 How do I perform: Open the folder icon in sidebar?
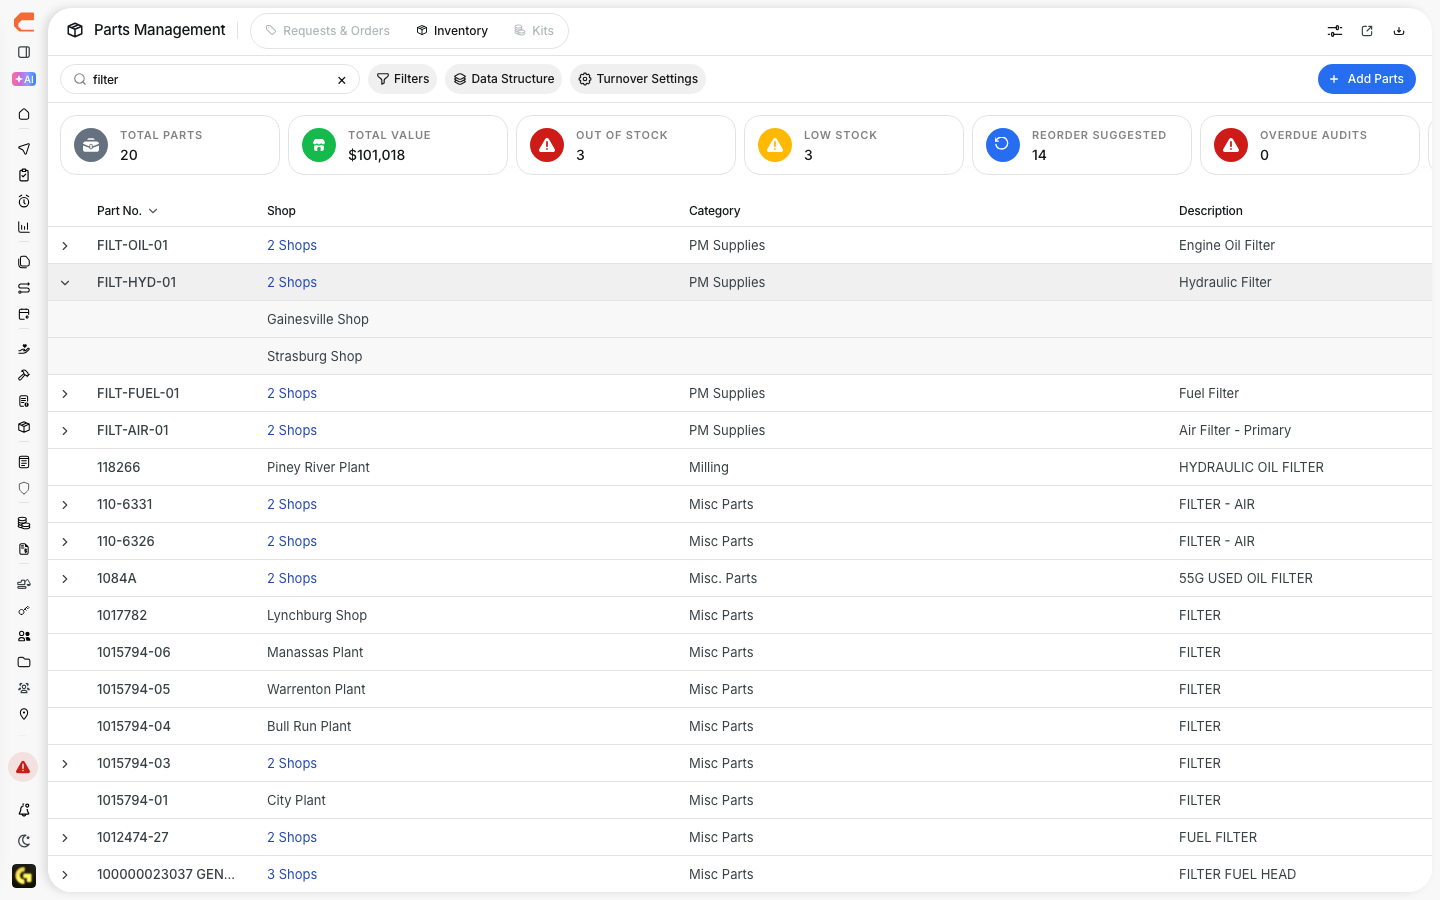[x=24, y=662]
